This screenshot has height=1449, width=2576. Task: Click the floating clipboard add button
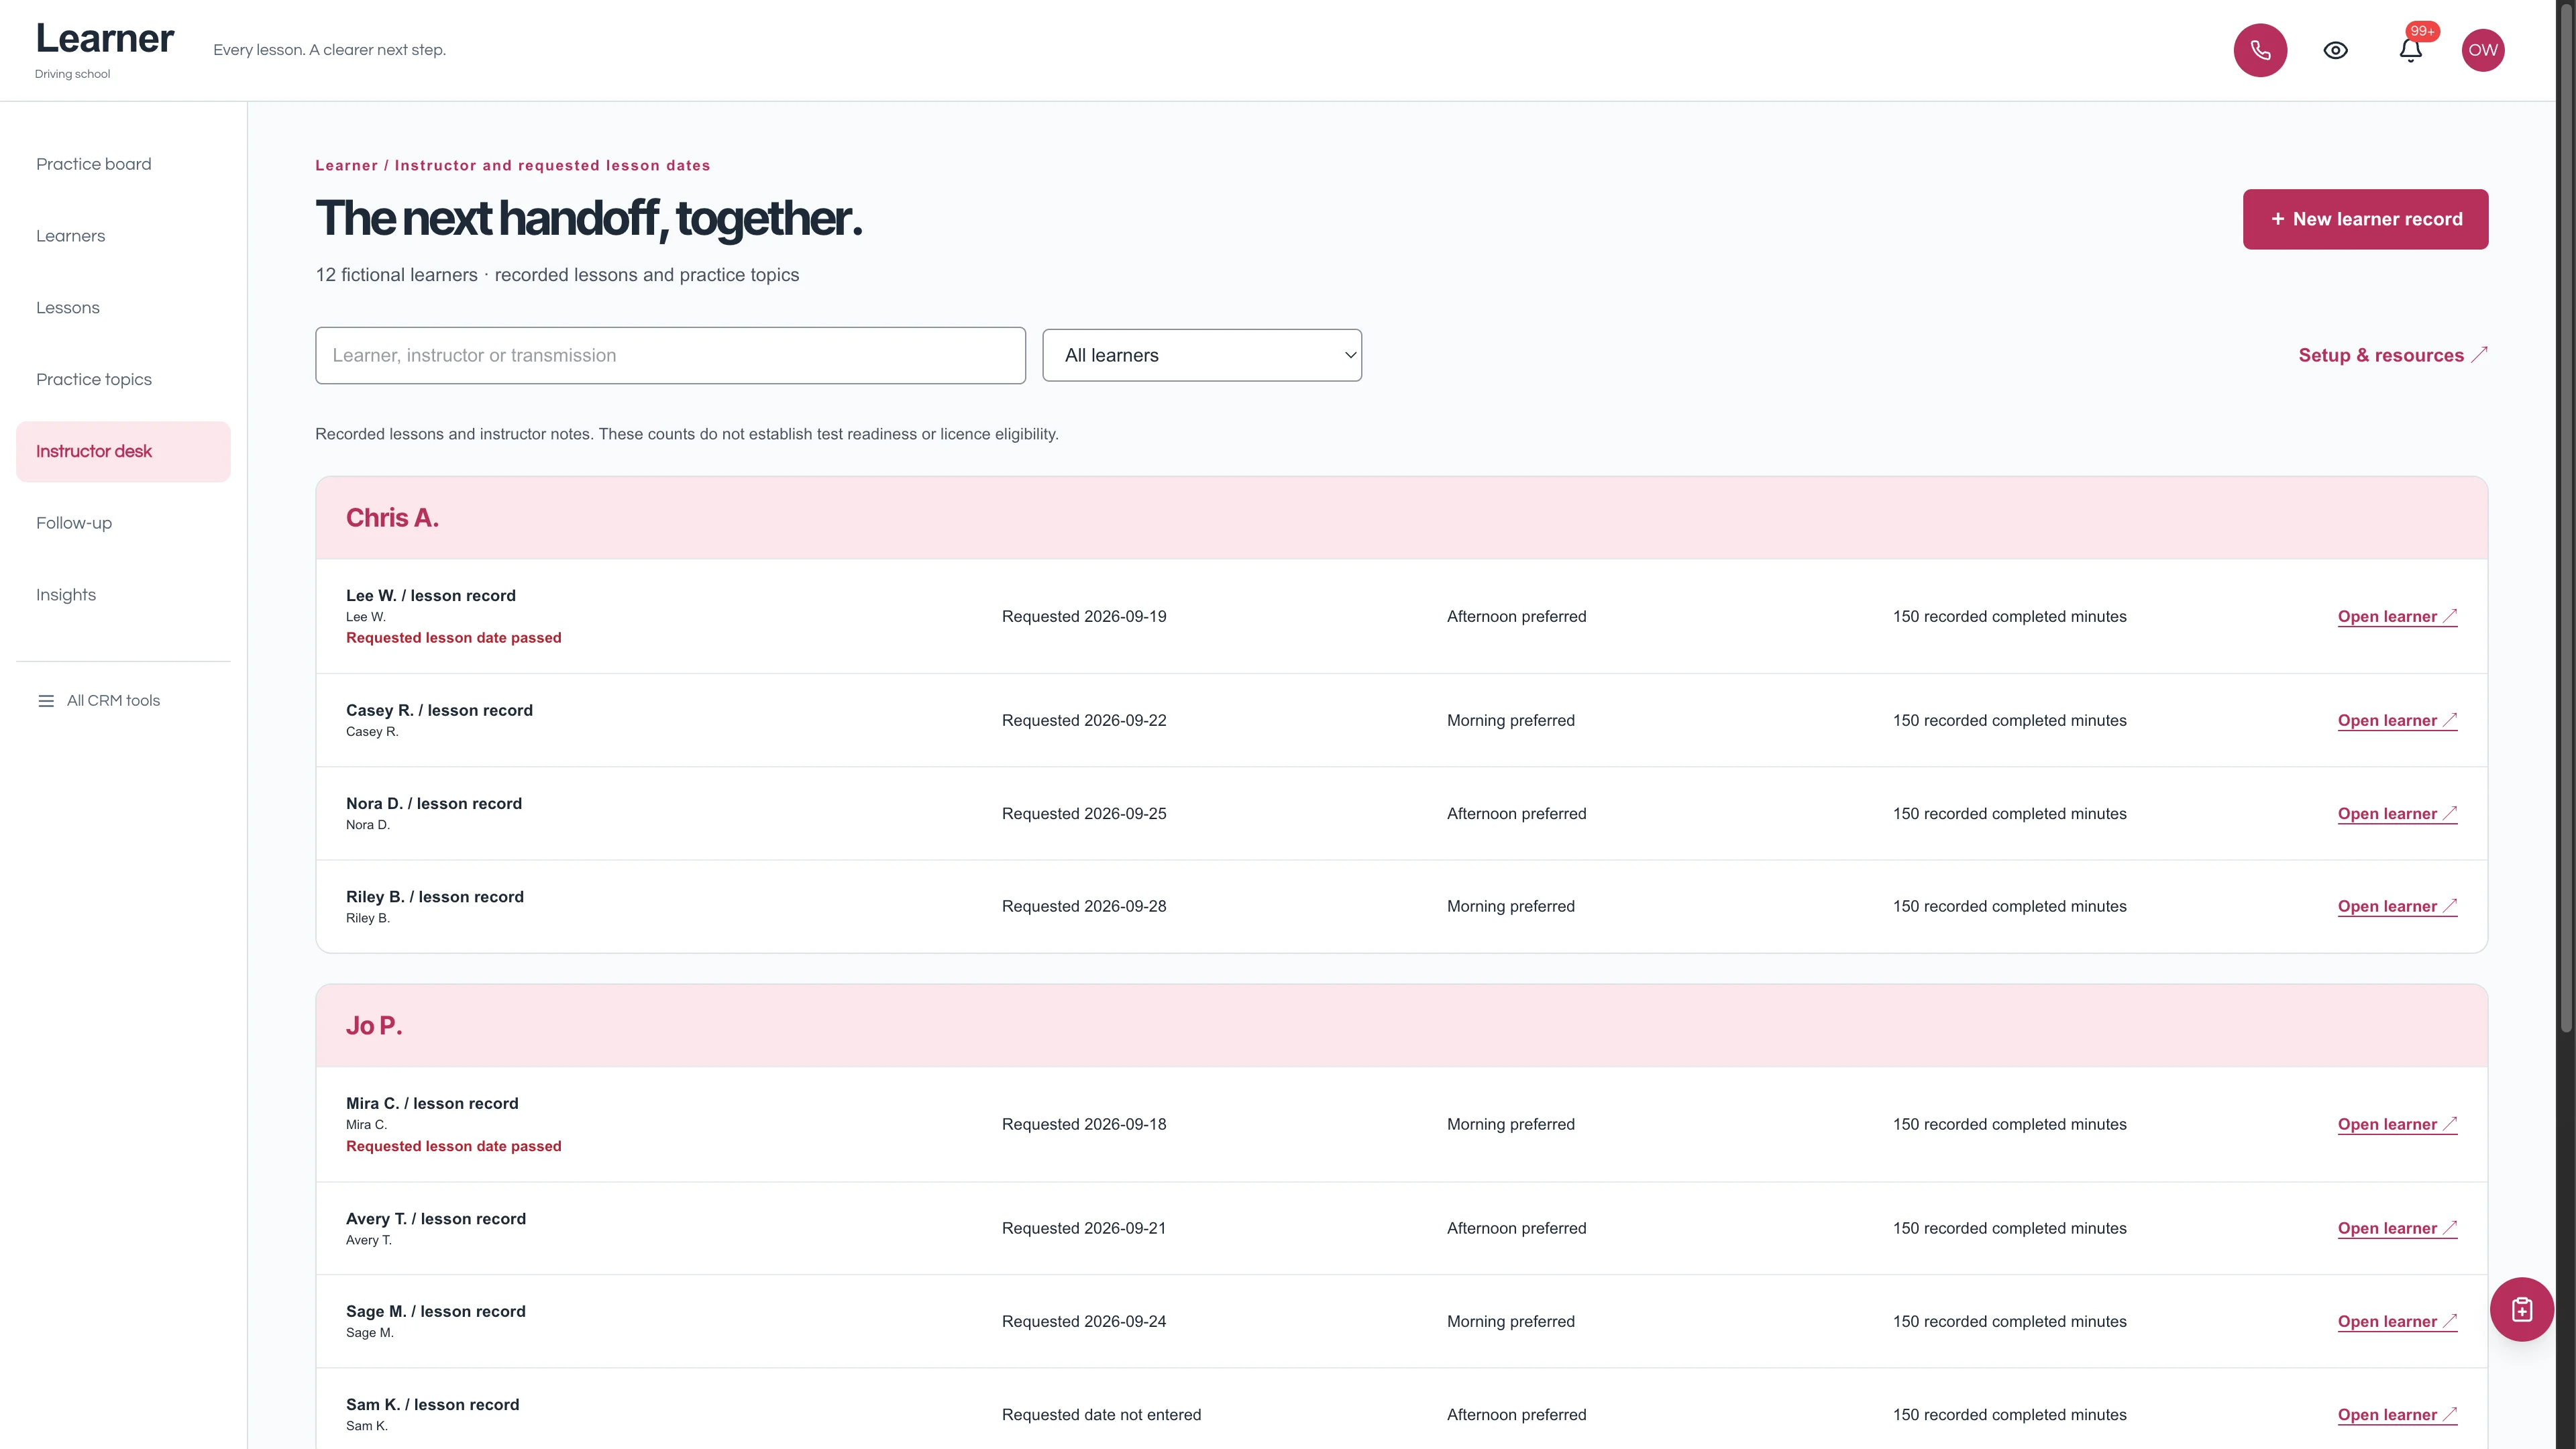point(2522,1309)
